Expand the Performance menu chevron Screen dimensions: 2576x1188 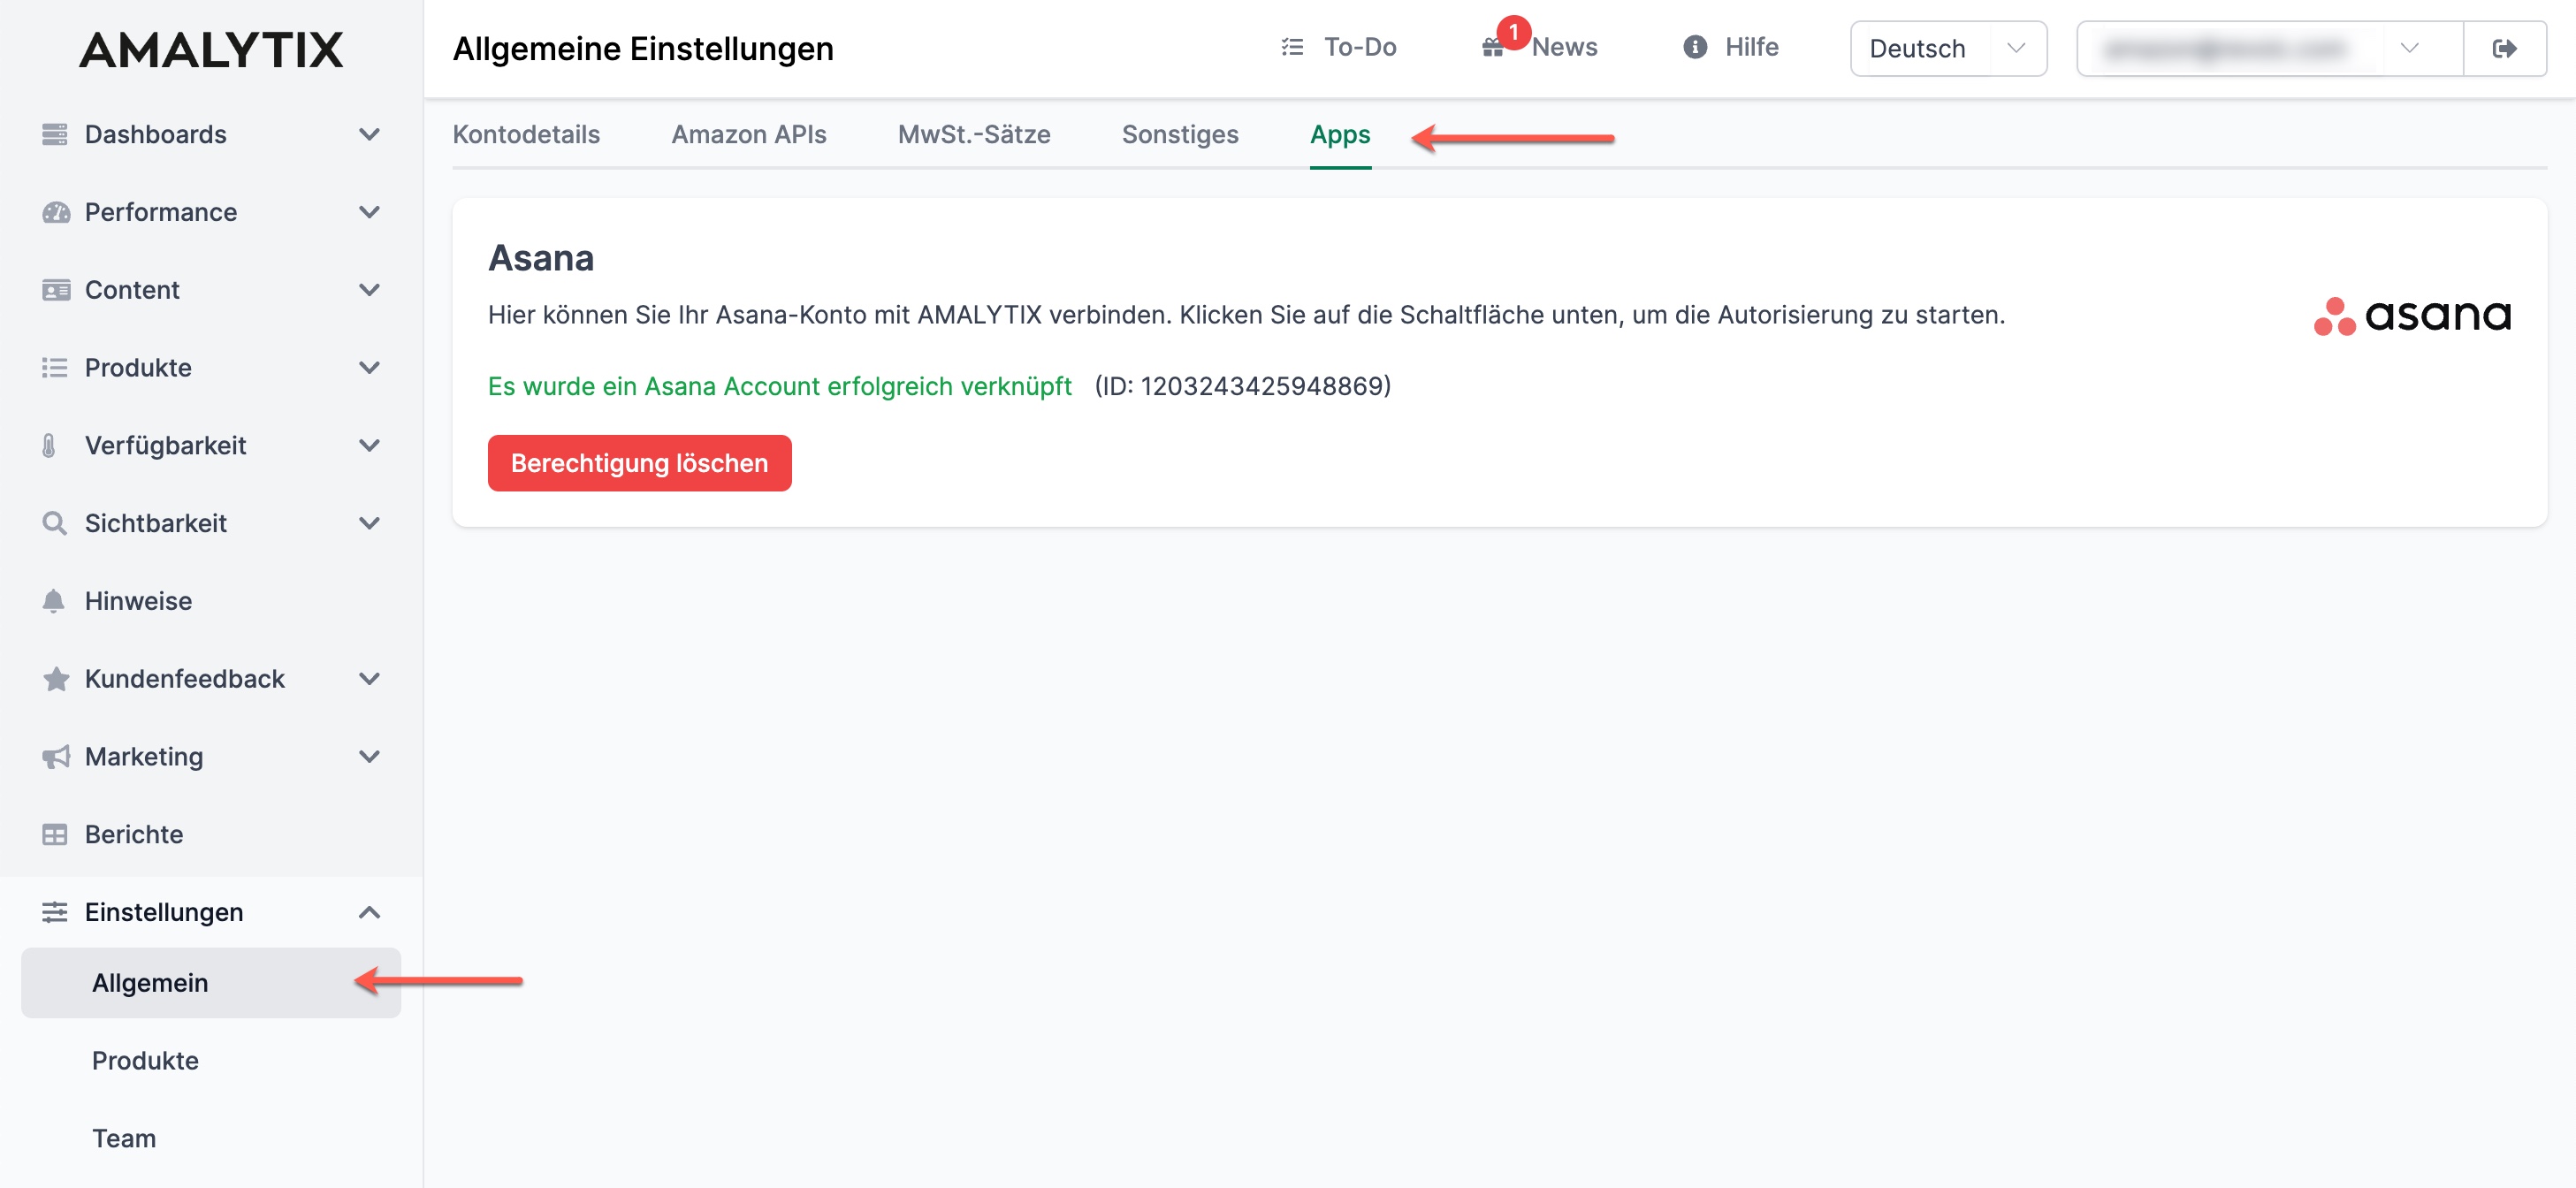369,212
